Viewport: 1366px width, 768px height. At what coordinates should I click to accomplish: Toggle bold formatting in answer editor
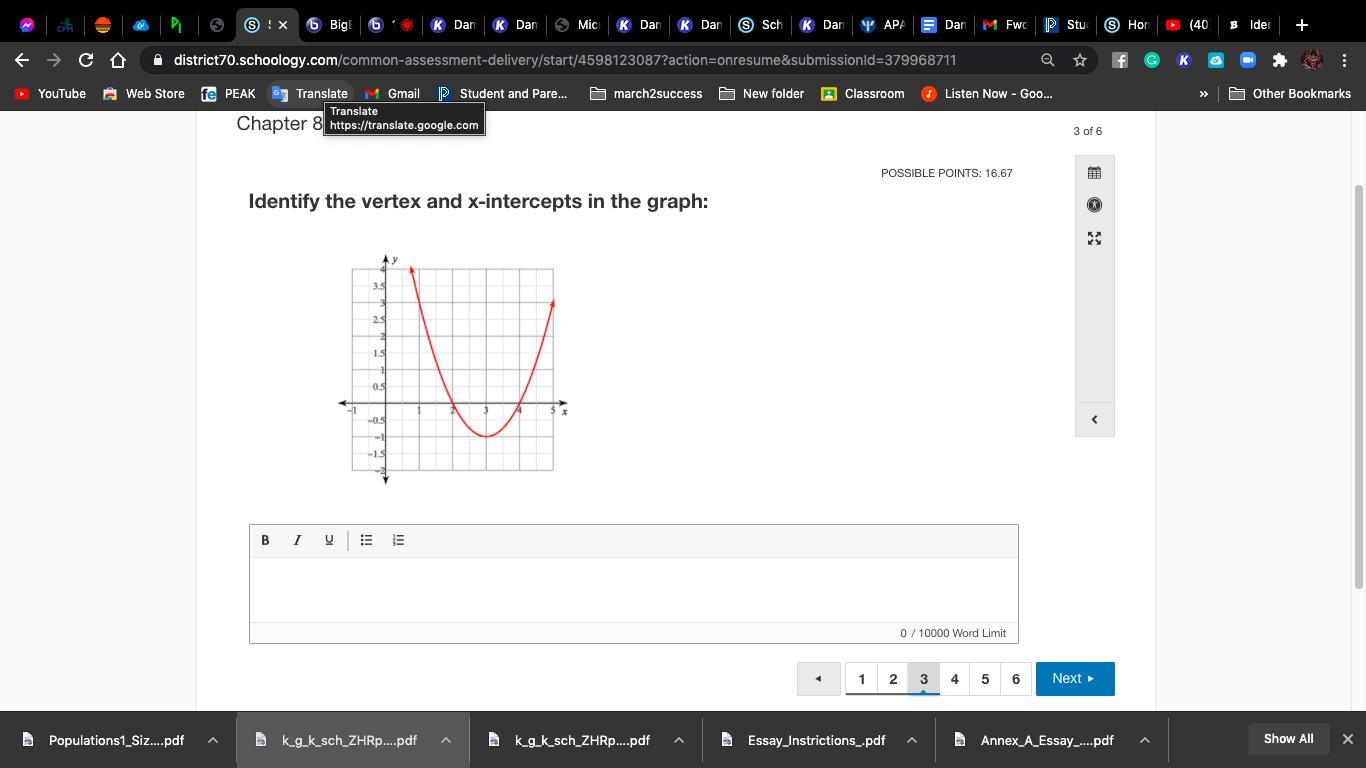point(265,540)
